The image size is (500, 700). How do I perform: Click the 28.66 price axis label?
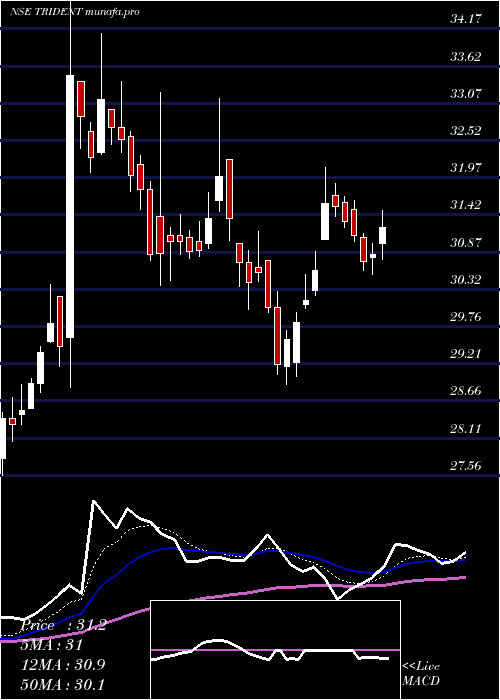[466, 391]
